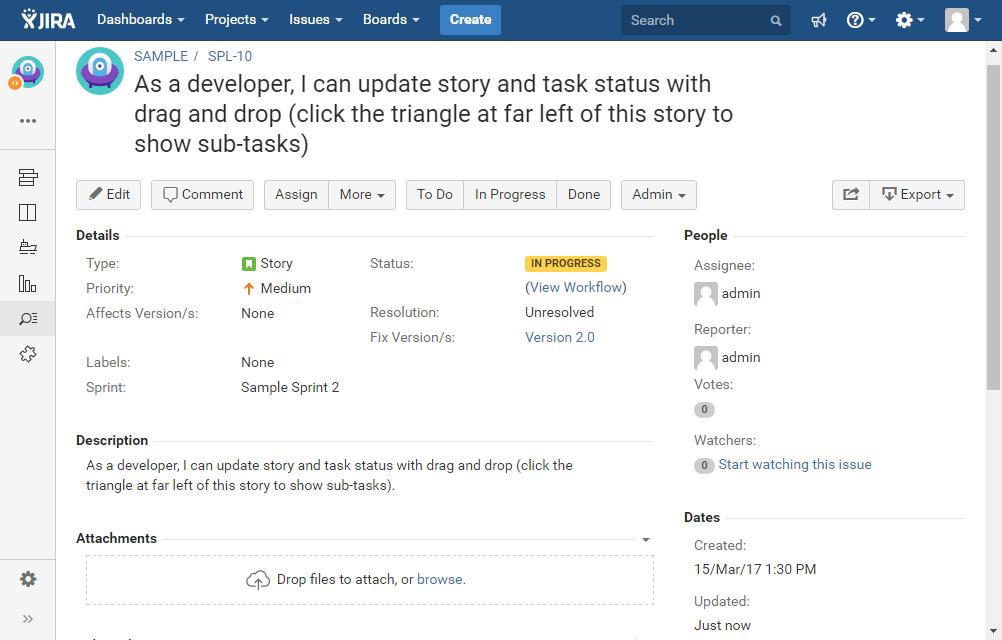Open the Boards menu
The image size is (1002, 640).
[390, 20]
